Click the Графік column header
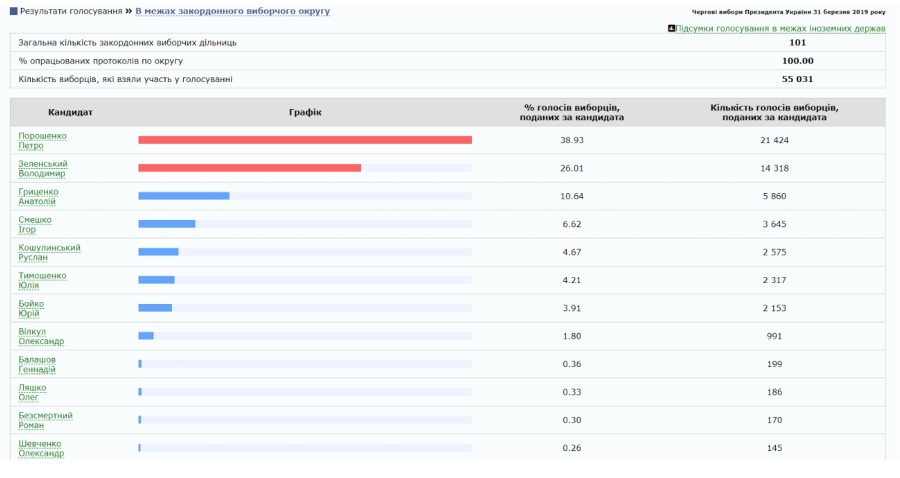The image size is (900, 478). [305, 112]
